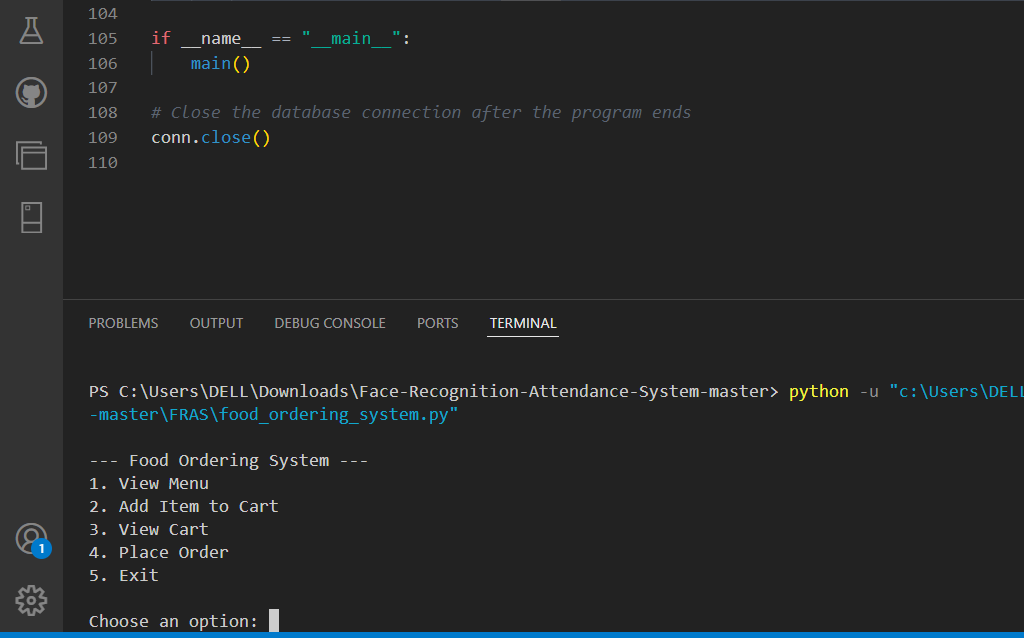Image resolution: width=1024 pixels, height=638 pixels.
Task: Switch to the OUTPUT tab
Action: (x=216, y=323)
